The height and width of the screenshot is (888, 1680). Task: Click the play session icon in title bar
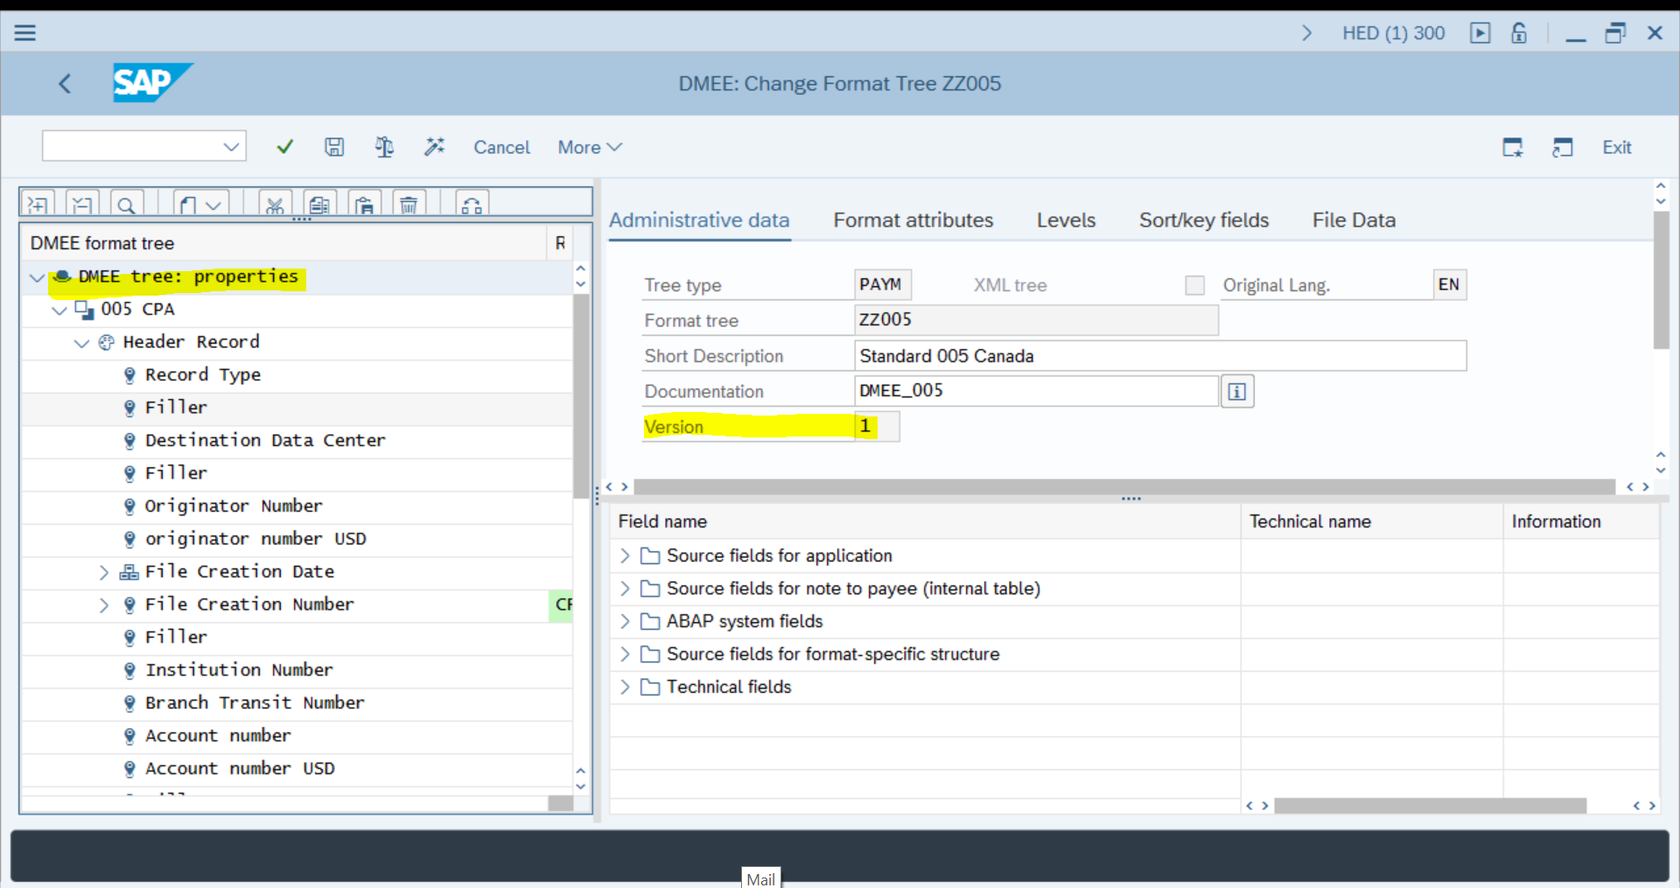click(1480, 33)
